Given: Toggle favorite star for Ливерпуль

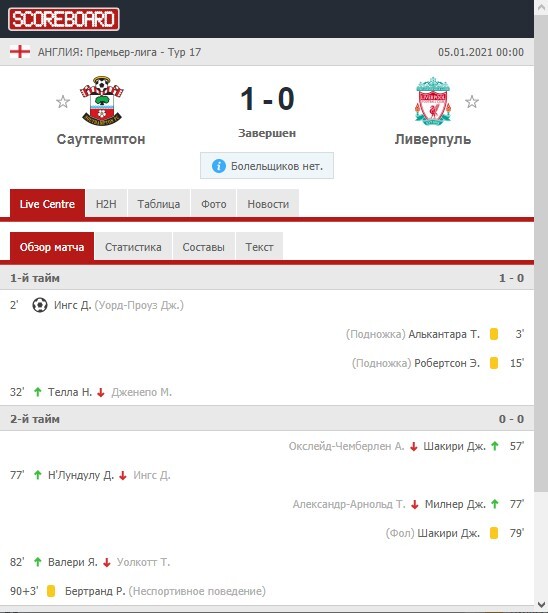Looking at the screenshot, I should 472,102.
